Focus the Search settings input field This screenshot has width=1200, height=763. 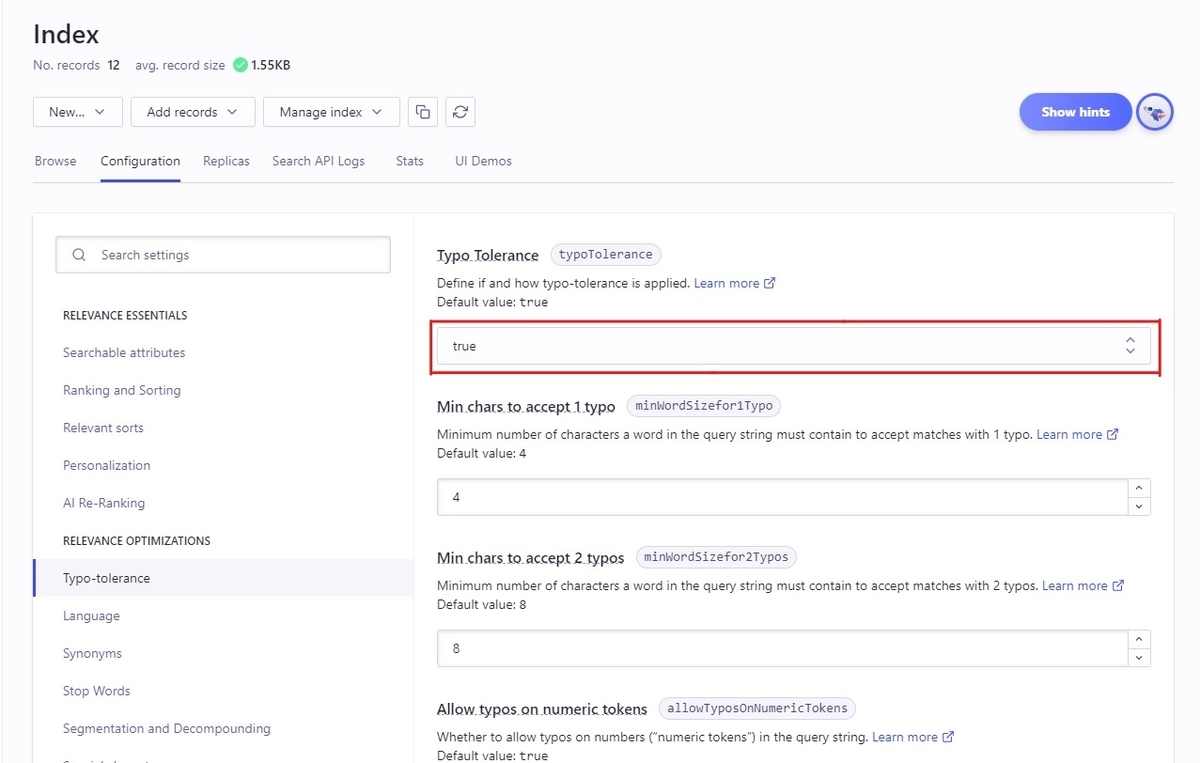235,255
